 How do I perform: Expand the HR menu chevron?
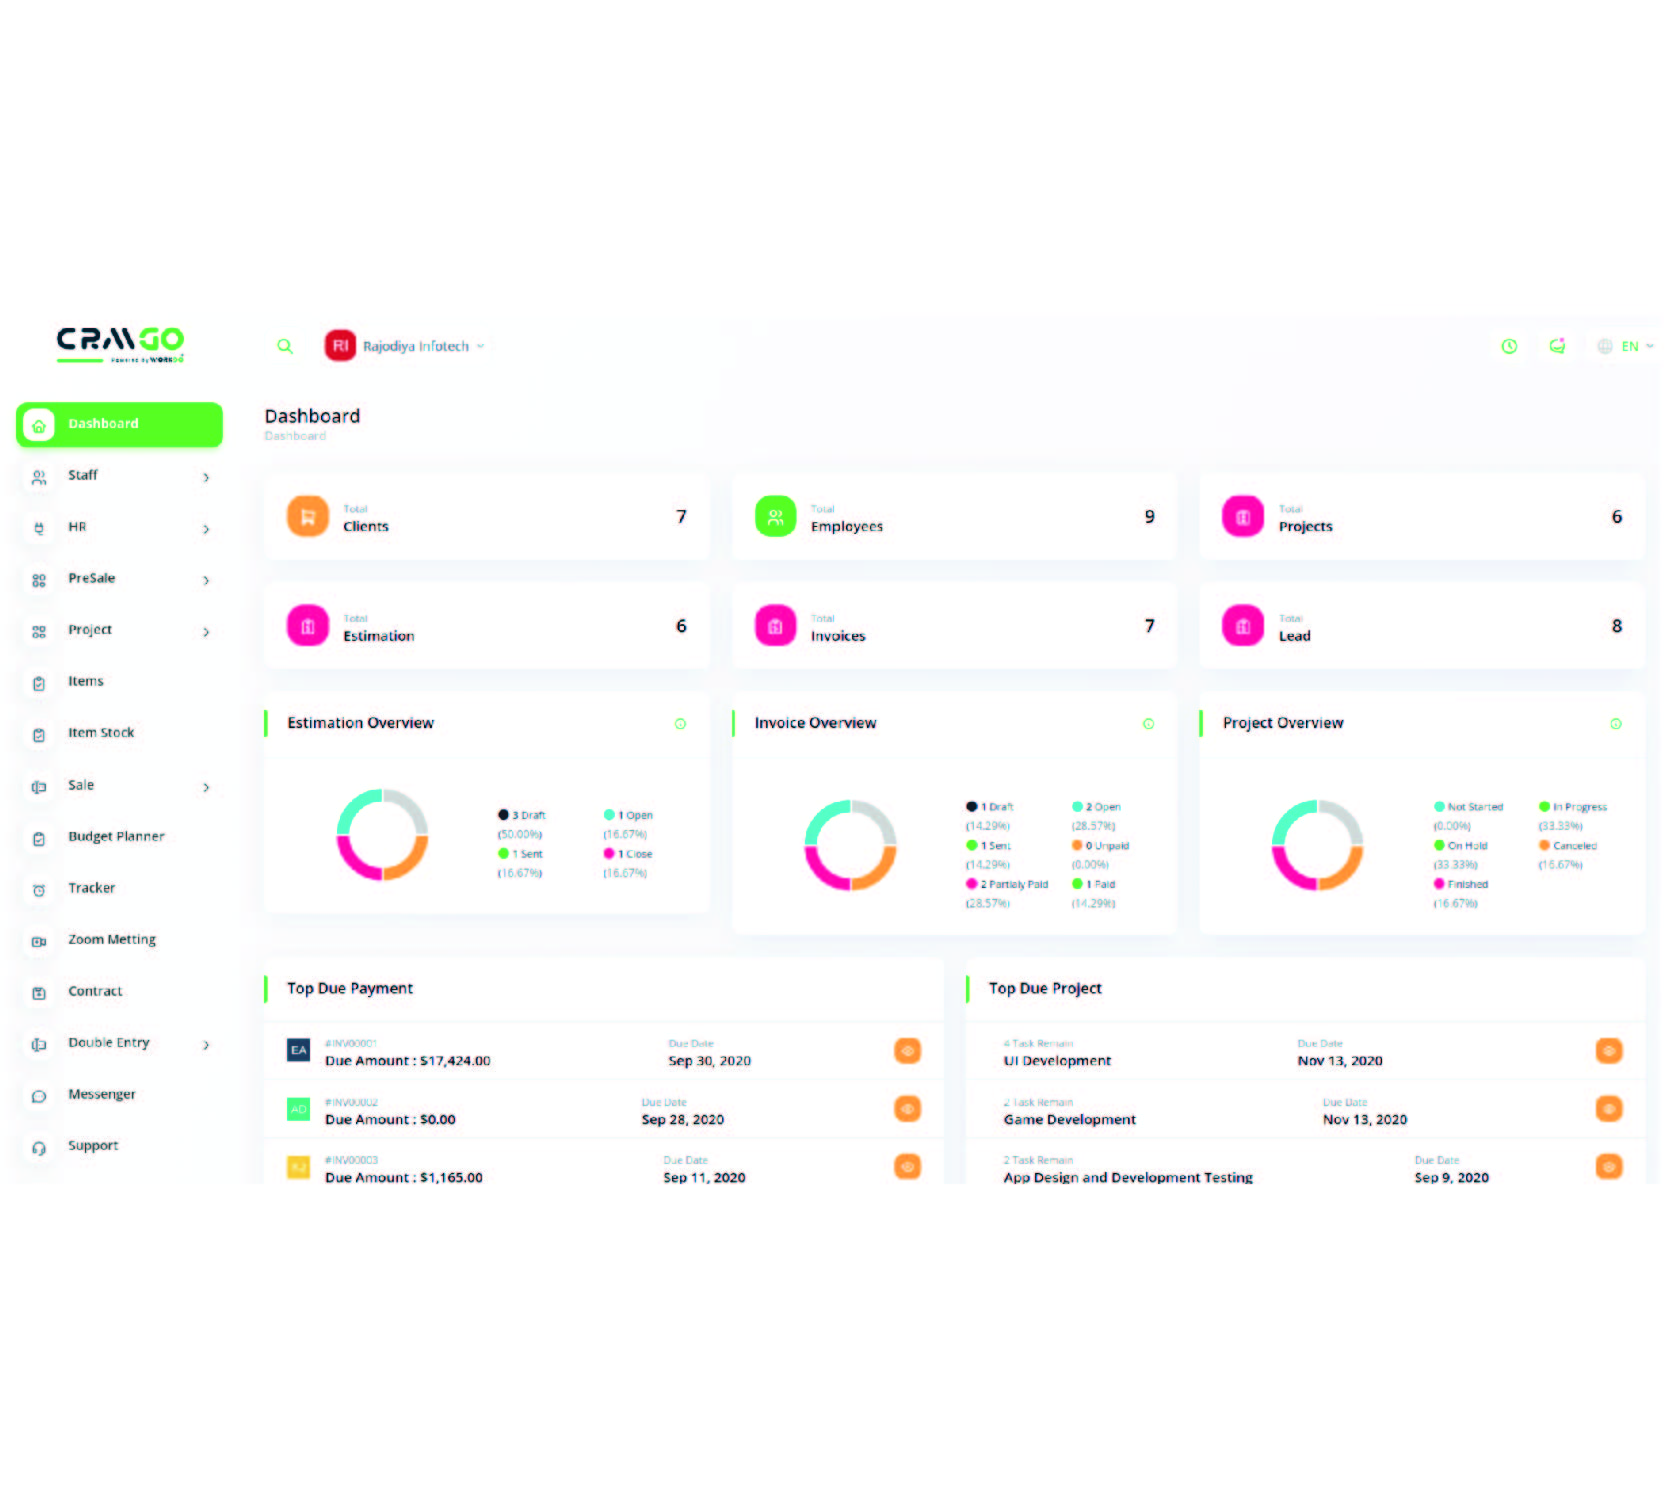click(x=206, y=529)
